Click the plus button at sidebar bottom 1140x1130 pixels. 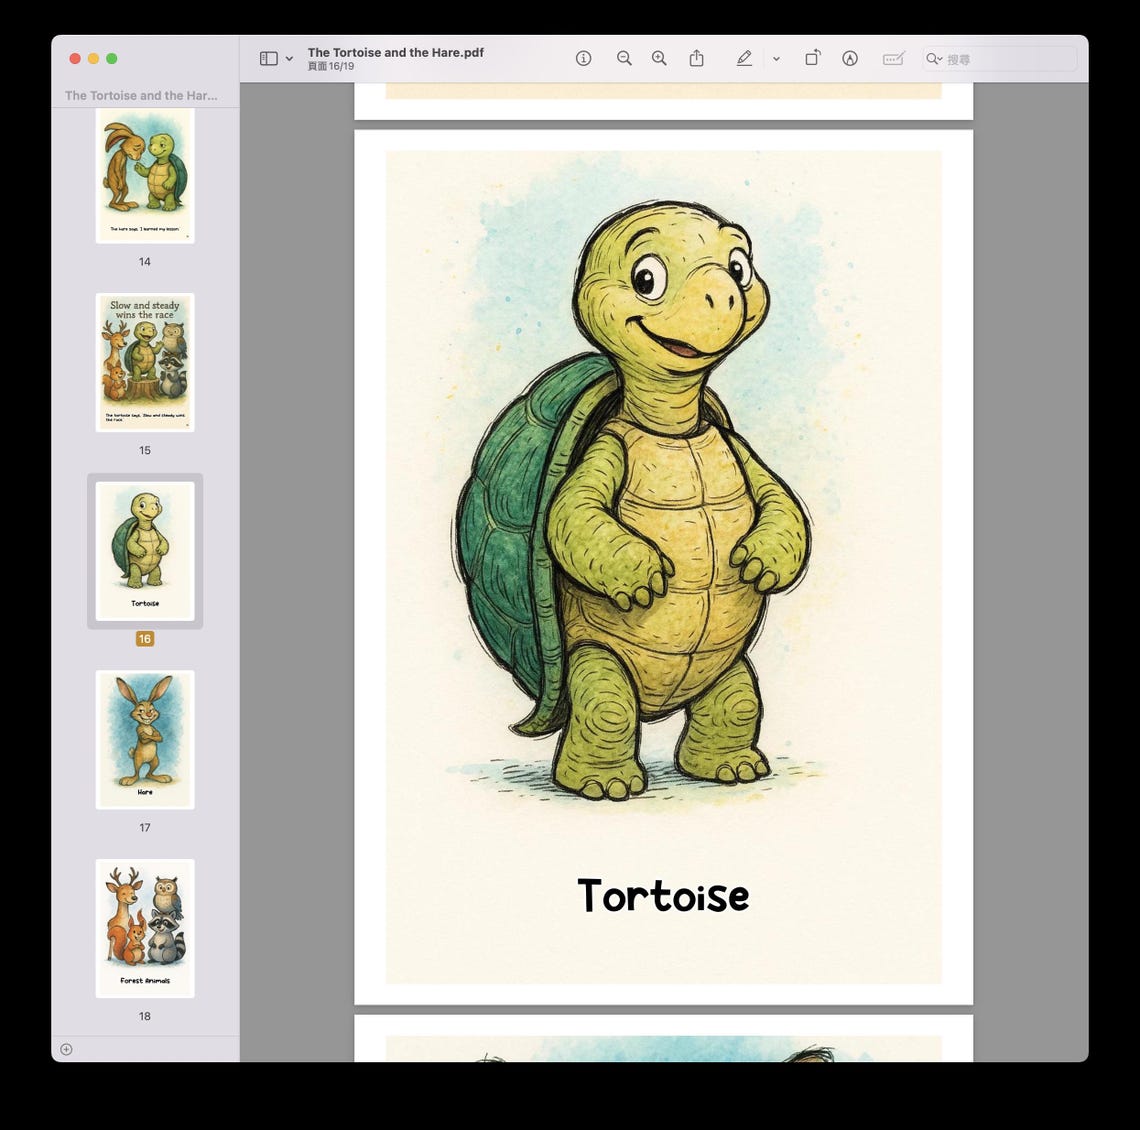[66, 1049]
